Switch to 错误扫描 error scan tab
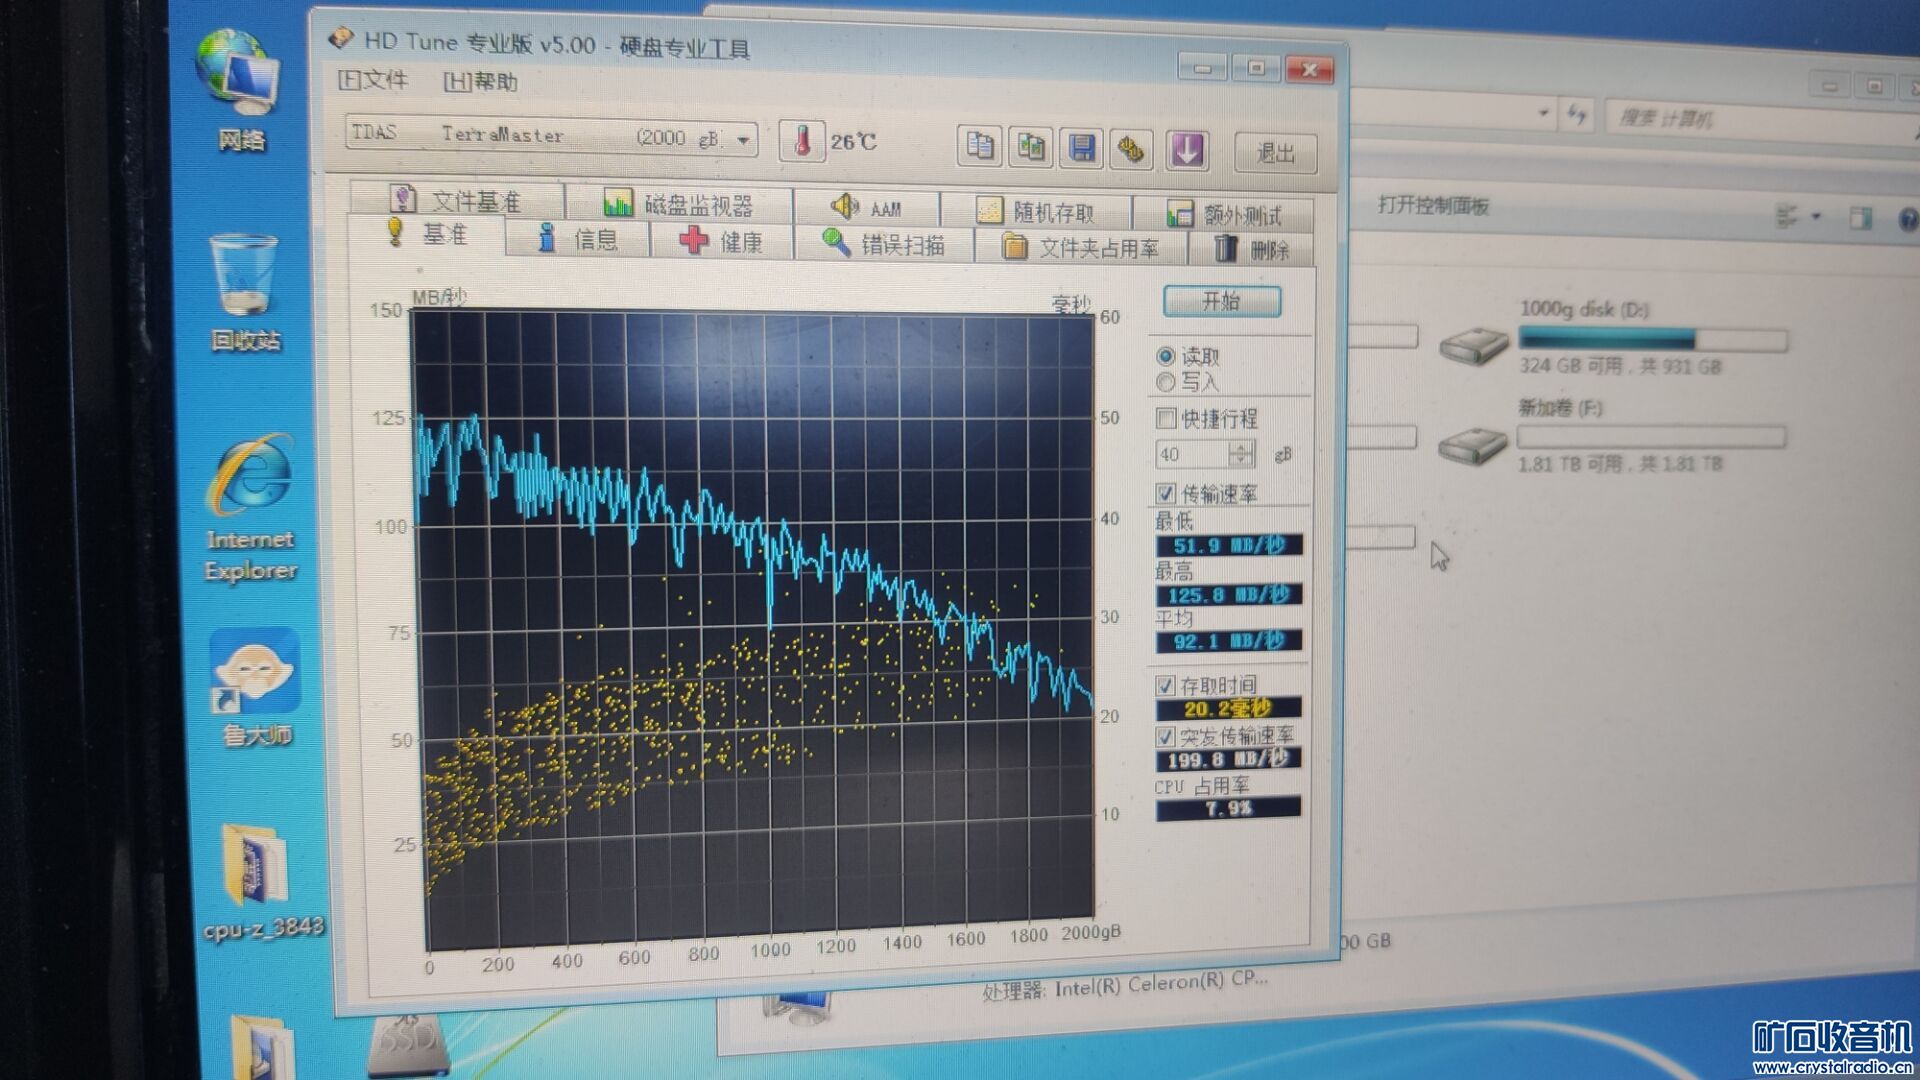The image size is (1920, 1080). pos(884,244)
